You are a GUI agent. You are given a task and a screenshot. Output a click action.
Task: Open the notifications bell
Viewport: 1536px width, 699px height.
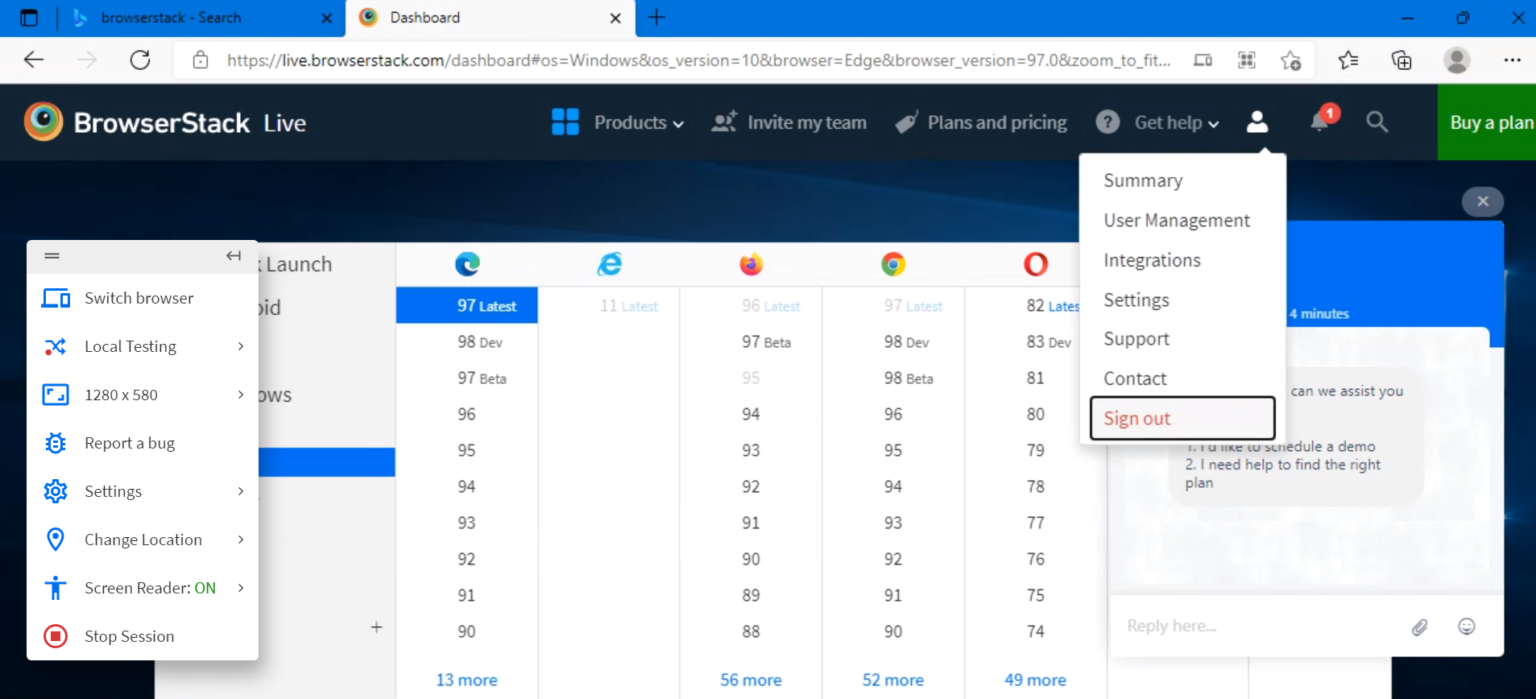[1319, 122]
